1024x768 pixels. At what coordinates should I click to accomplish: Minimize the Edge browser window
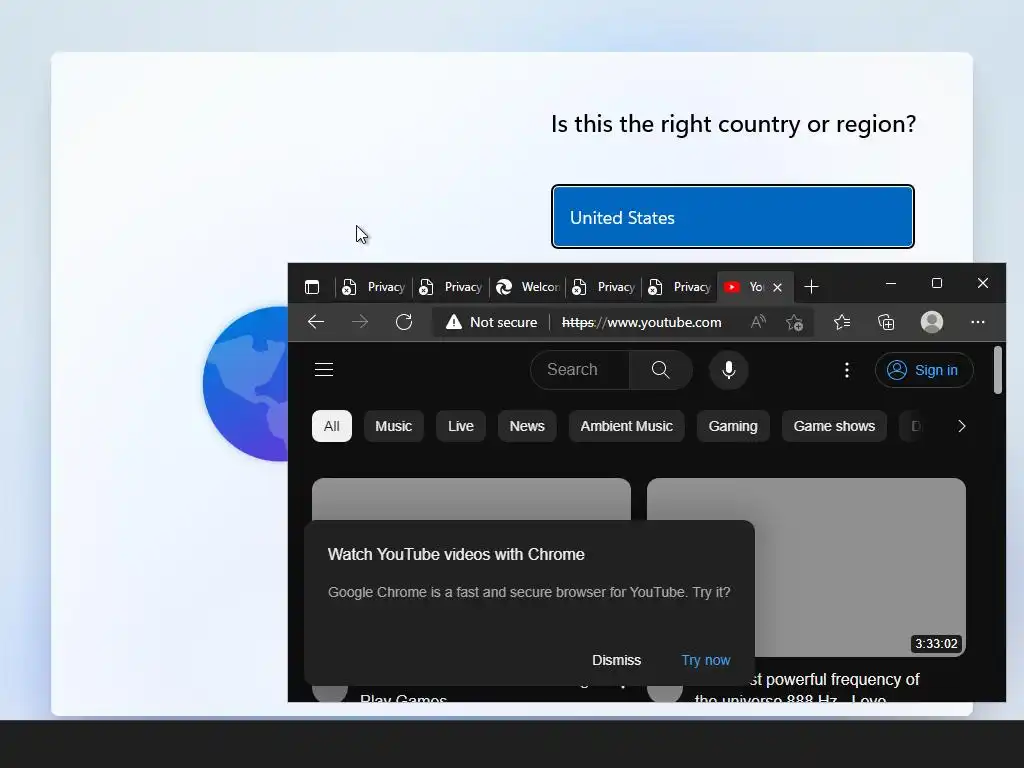coord(891,283)
